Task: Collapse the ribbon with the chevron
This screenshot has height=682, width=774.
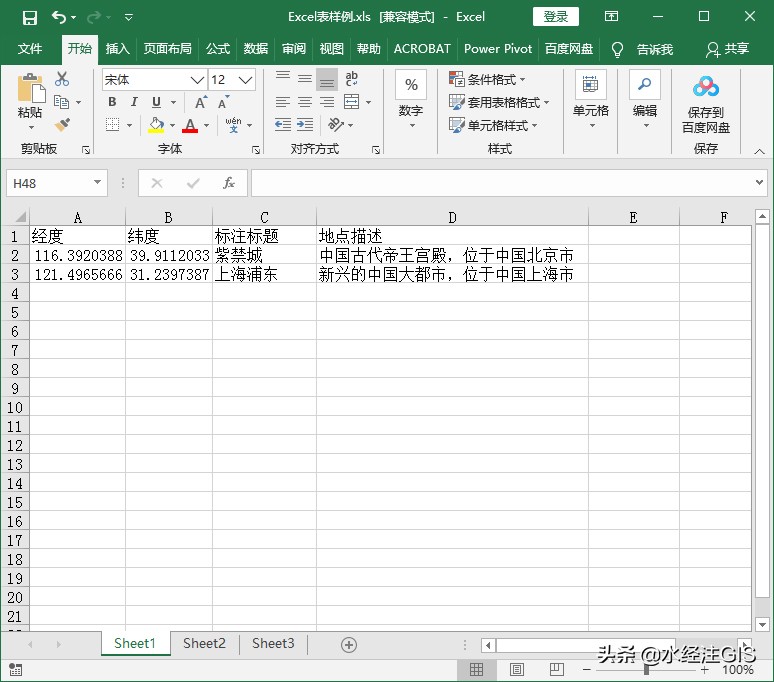Action: coord(759,152)
